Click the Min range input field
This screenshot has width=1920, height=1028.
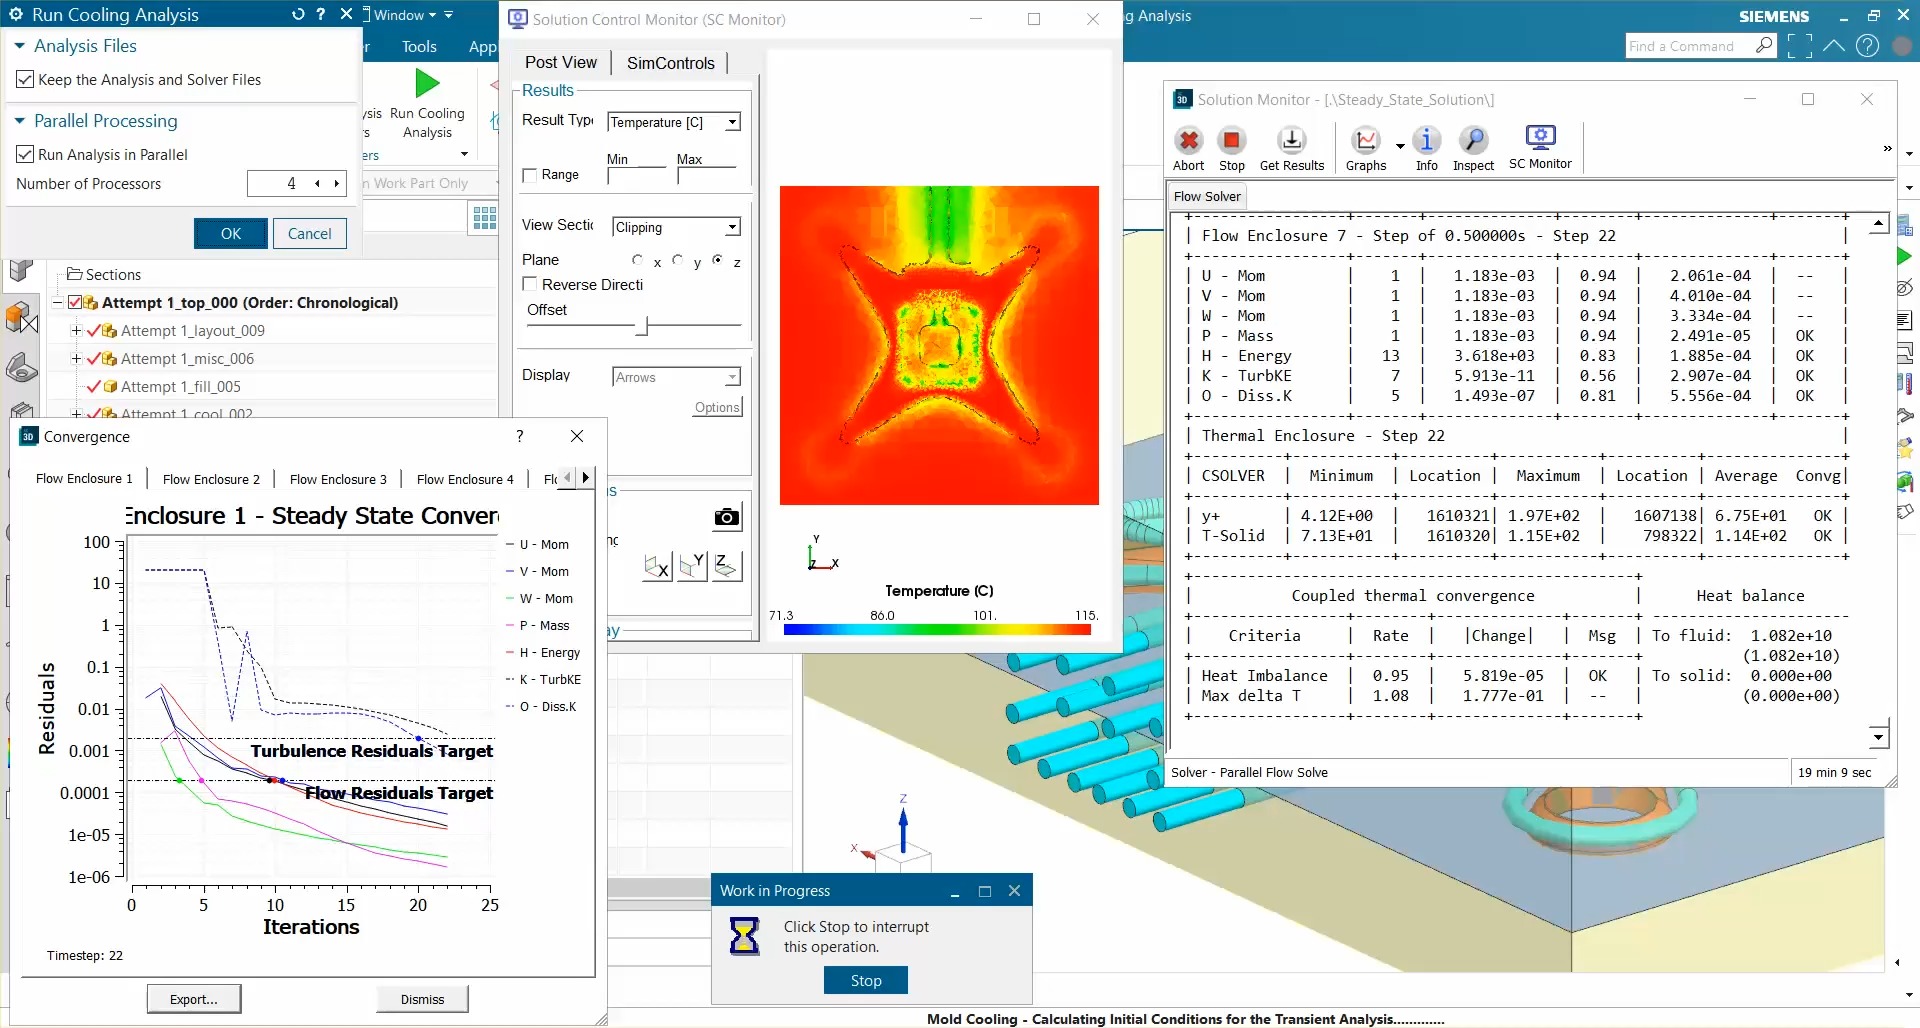click(x=636, y=176)
